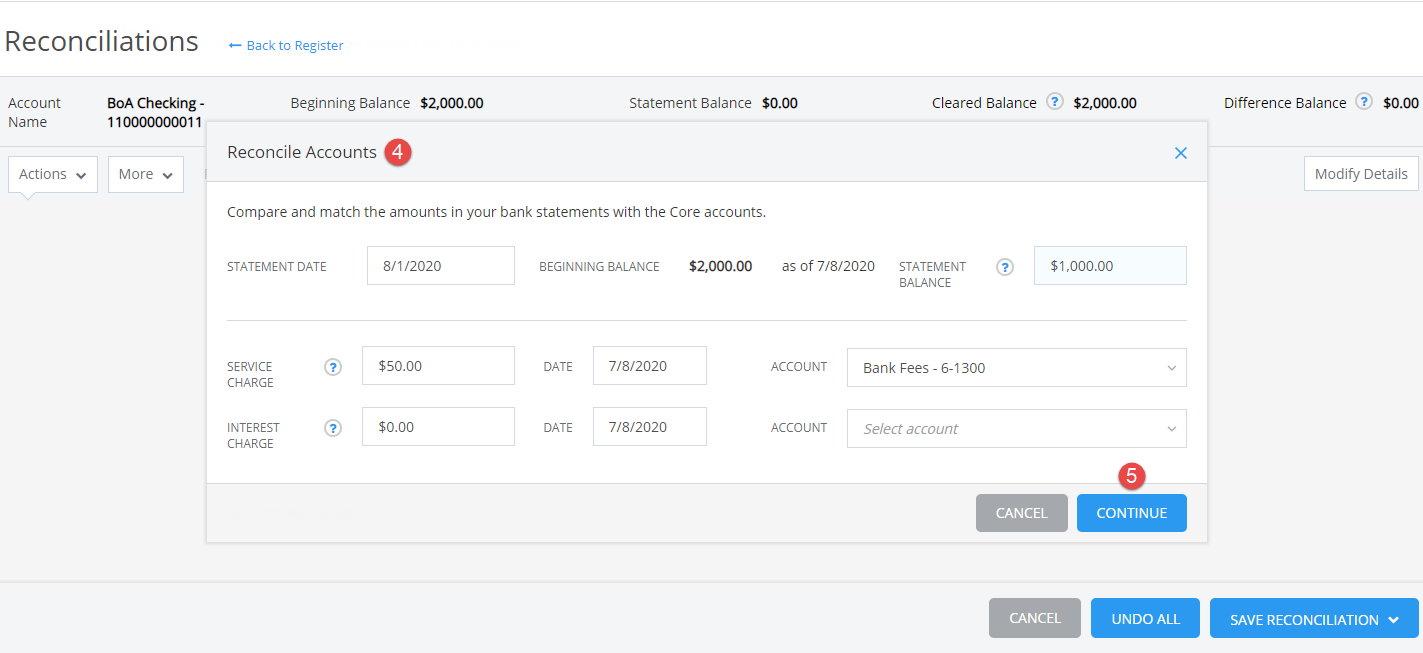Click the Interest Charge amount field
This screenshot has width=1423, height=653.
point(438,427)
